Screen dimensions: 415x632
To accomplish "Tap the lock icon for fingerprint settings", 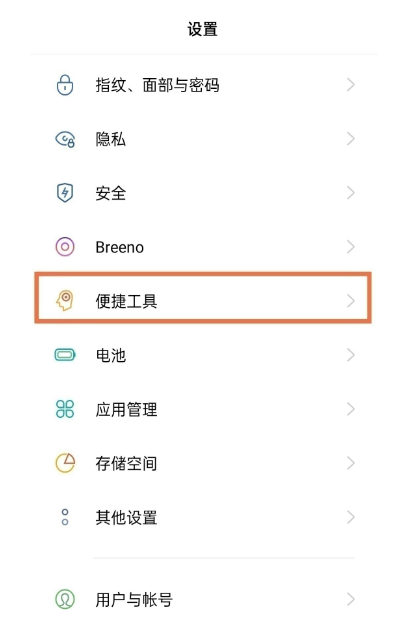I will coord(65,85).
